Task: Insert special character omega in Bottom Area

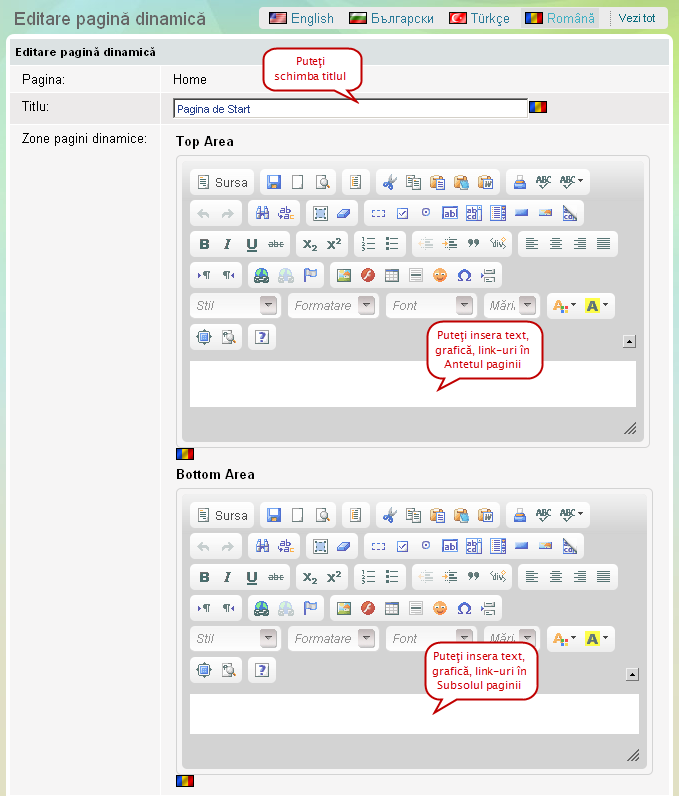Action: coord(464,608)
